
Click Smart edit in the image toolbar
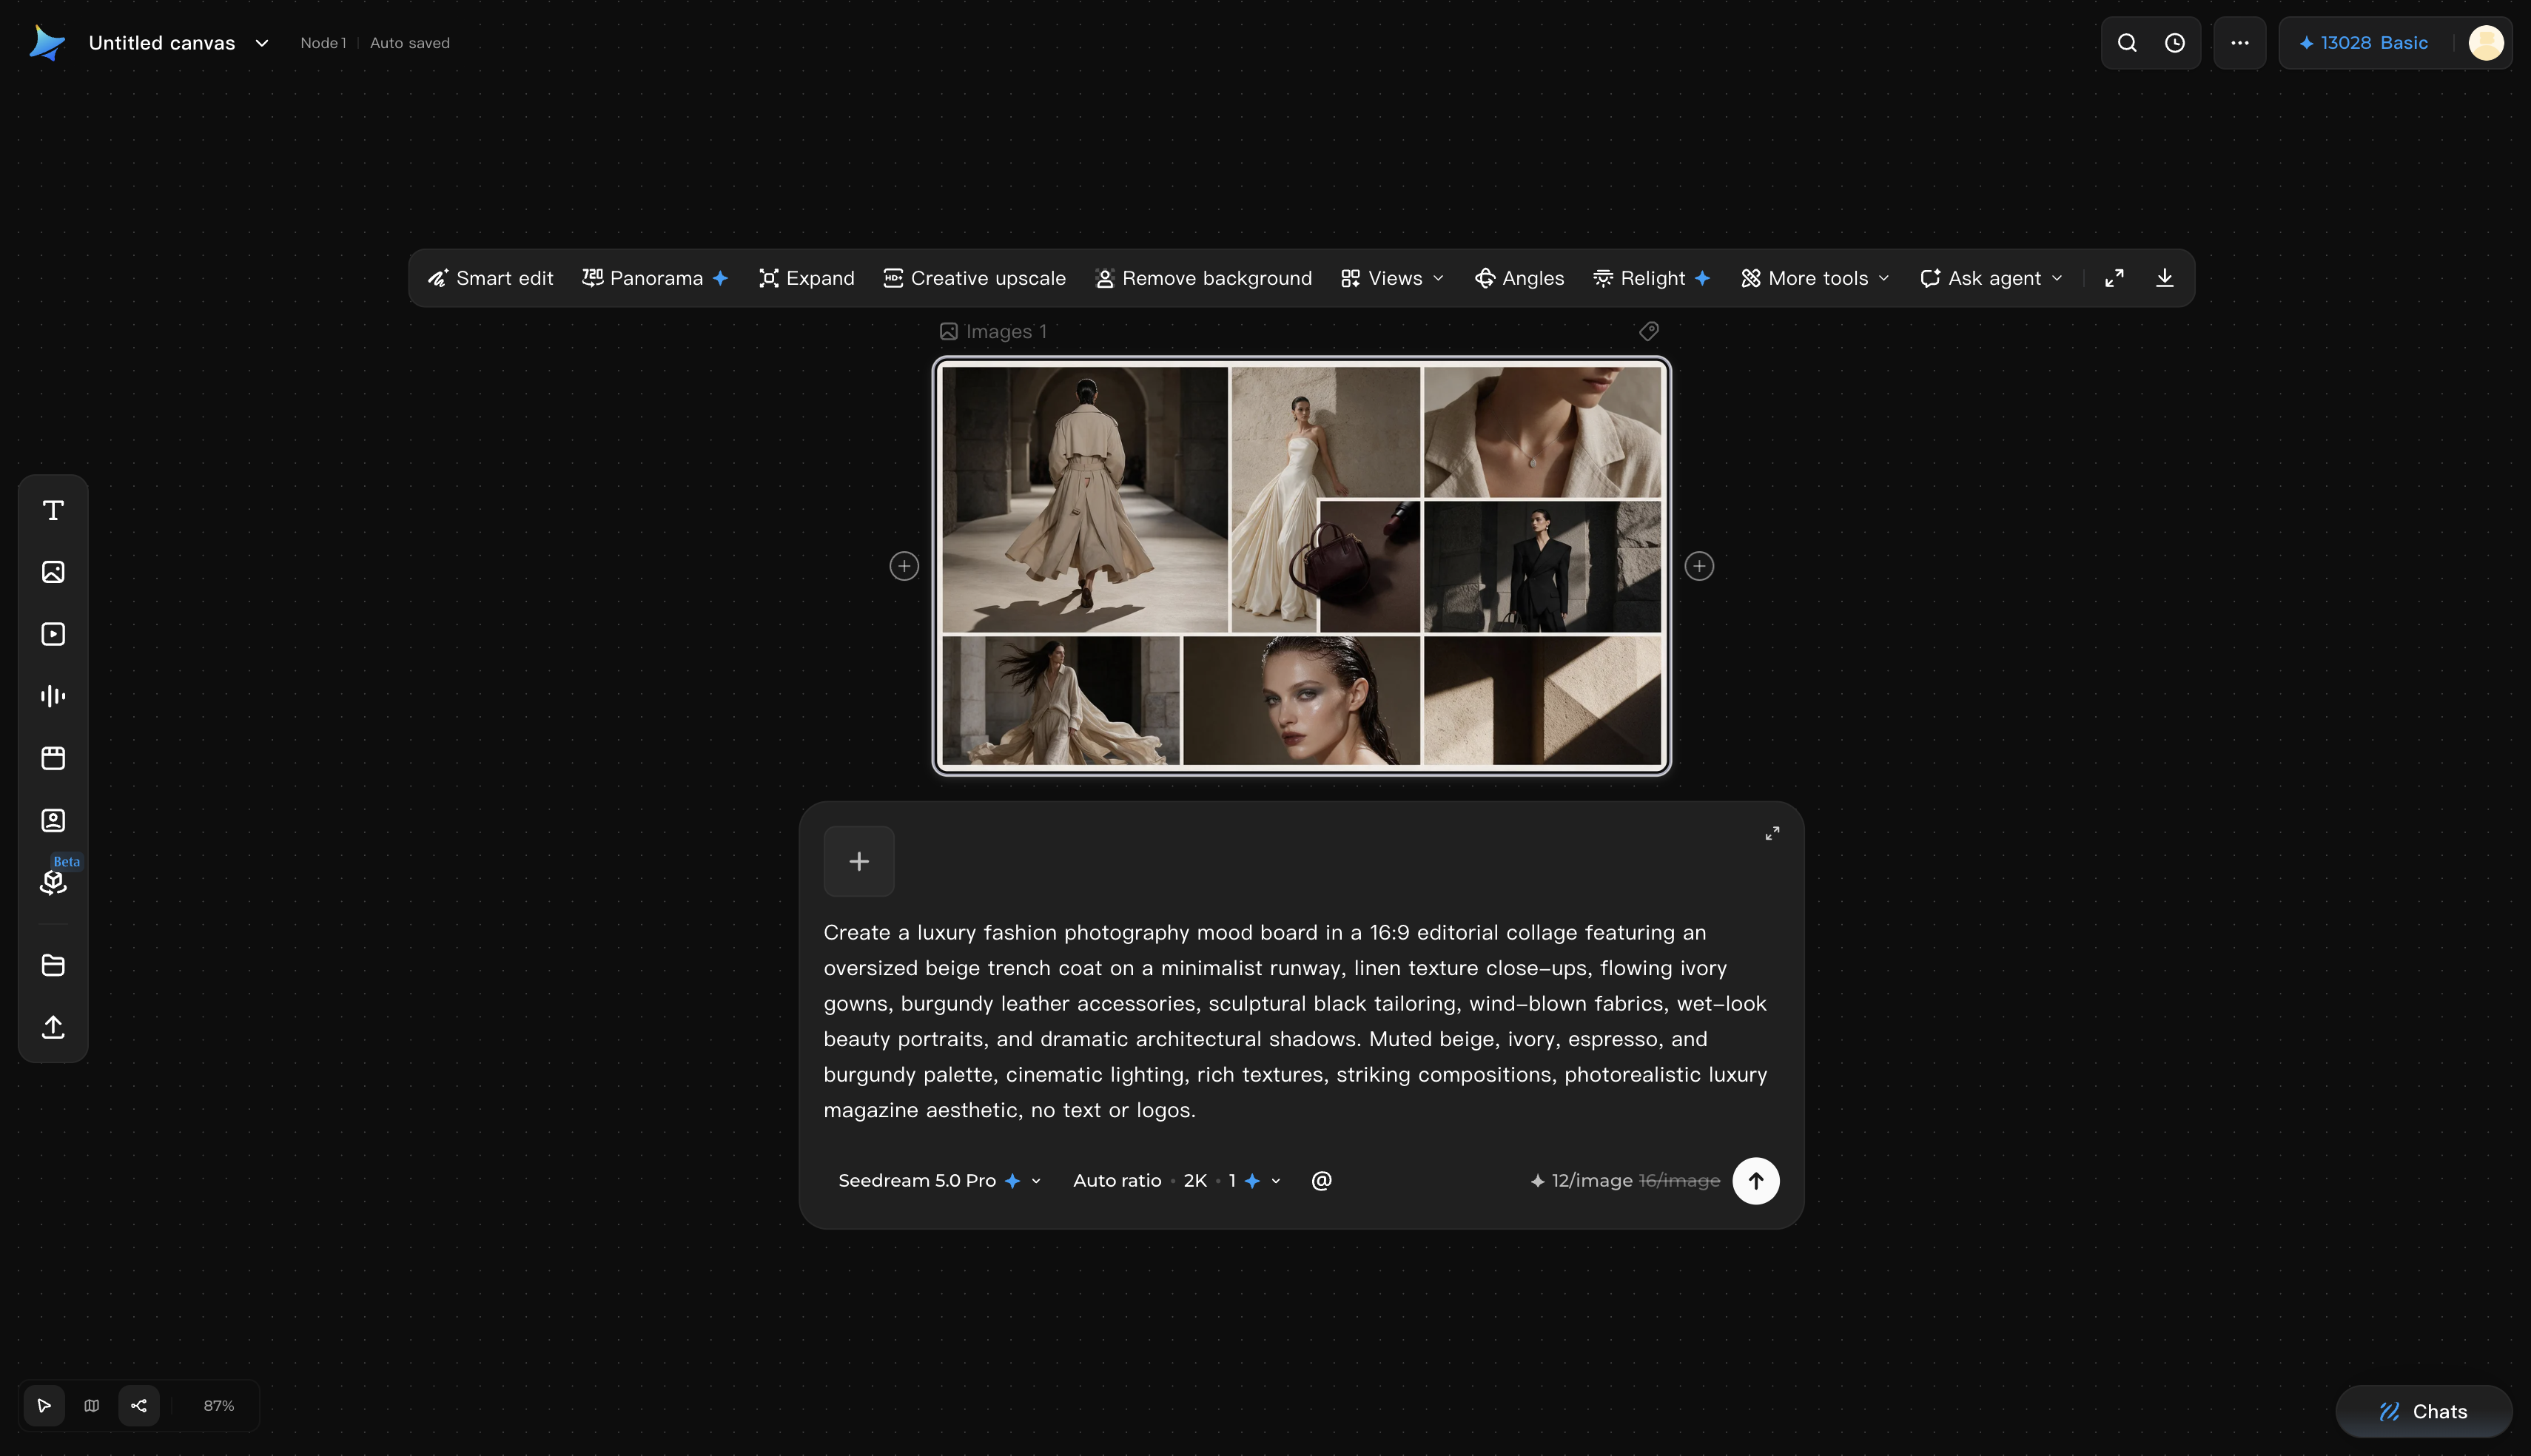pos(490,278)
